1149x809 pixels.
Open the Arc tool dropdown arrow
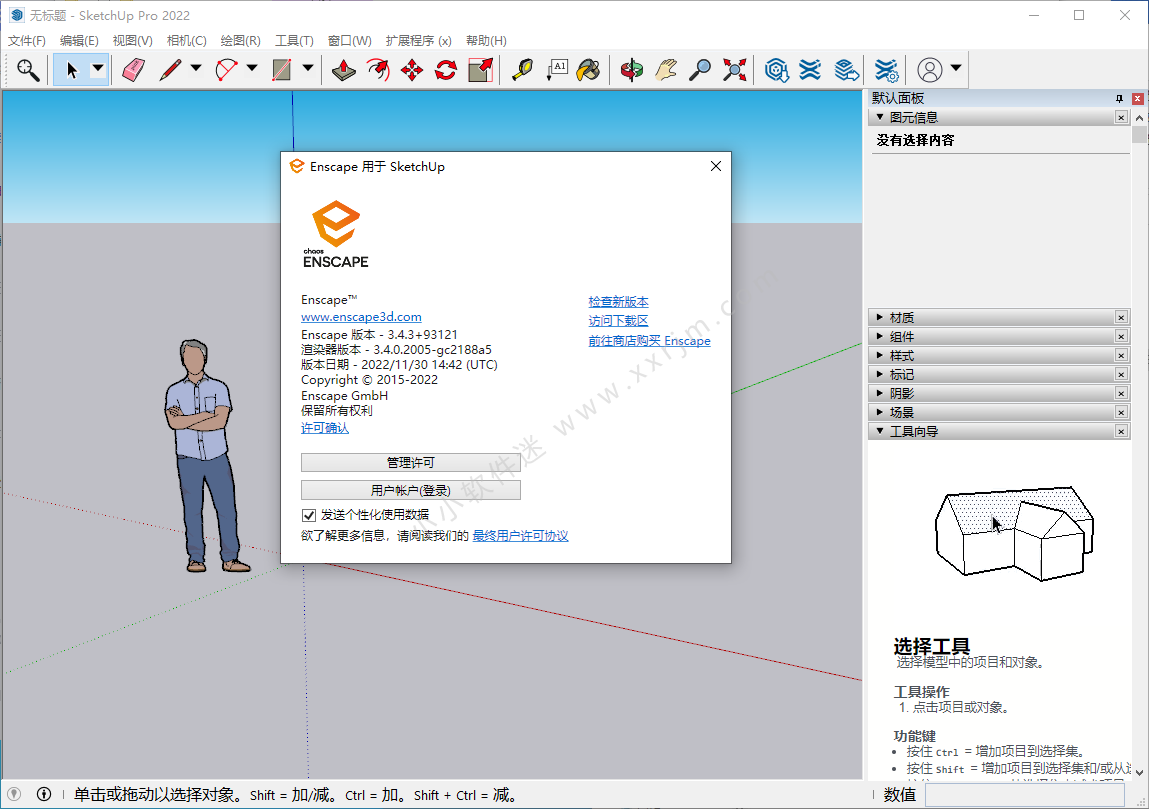[x=252, y=69]
